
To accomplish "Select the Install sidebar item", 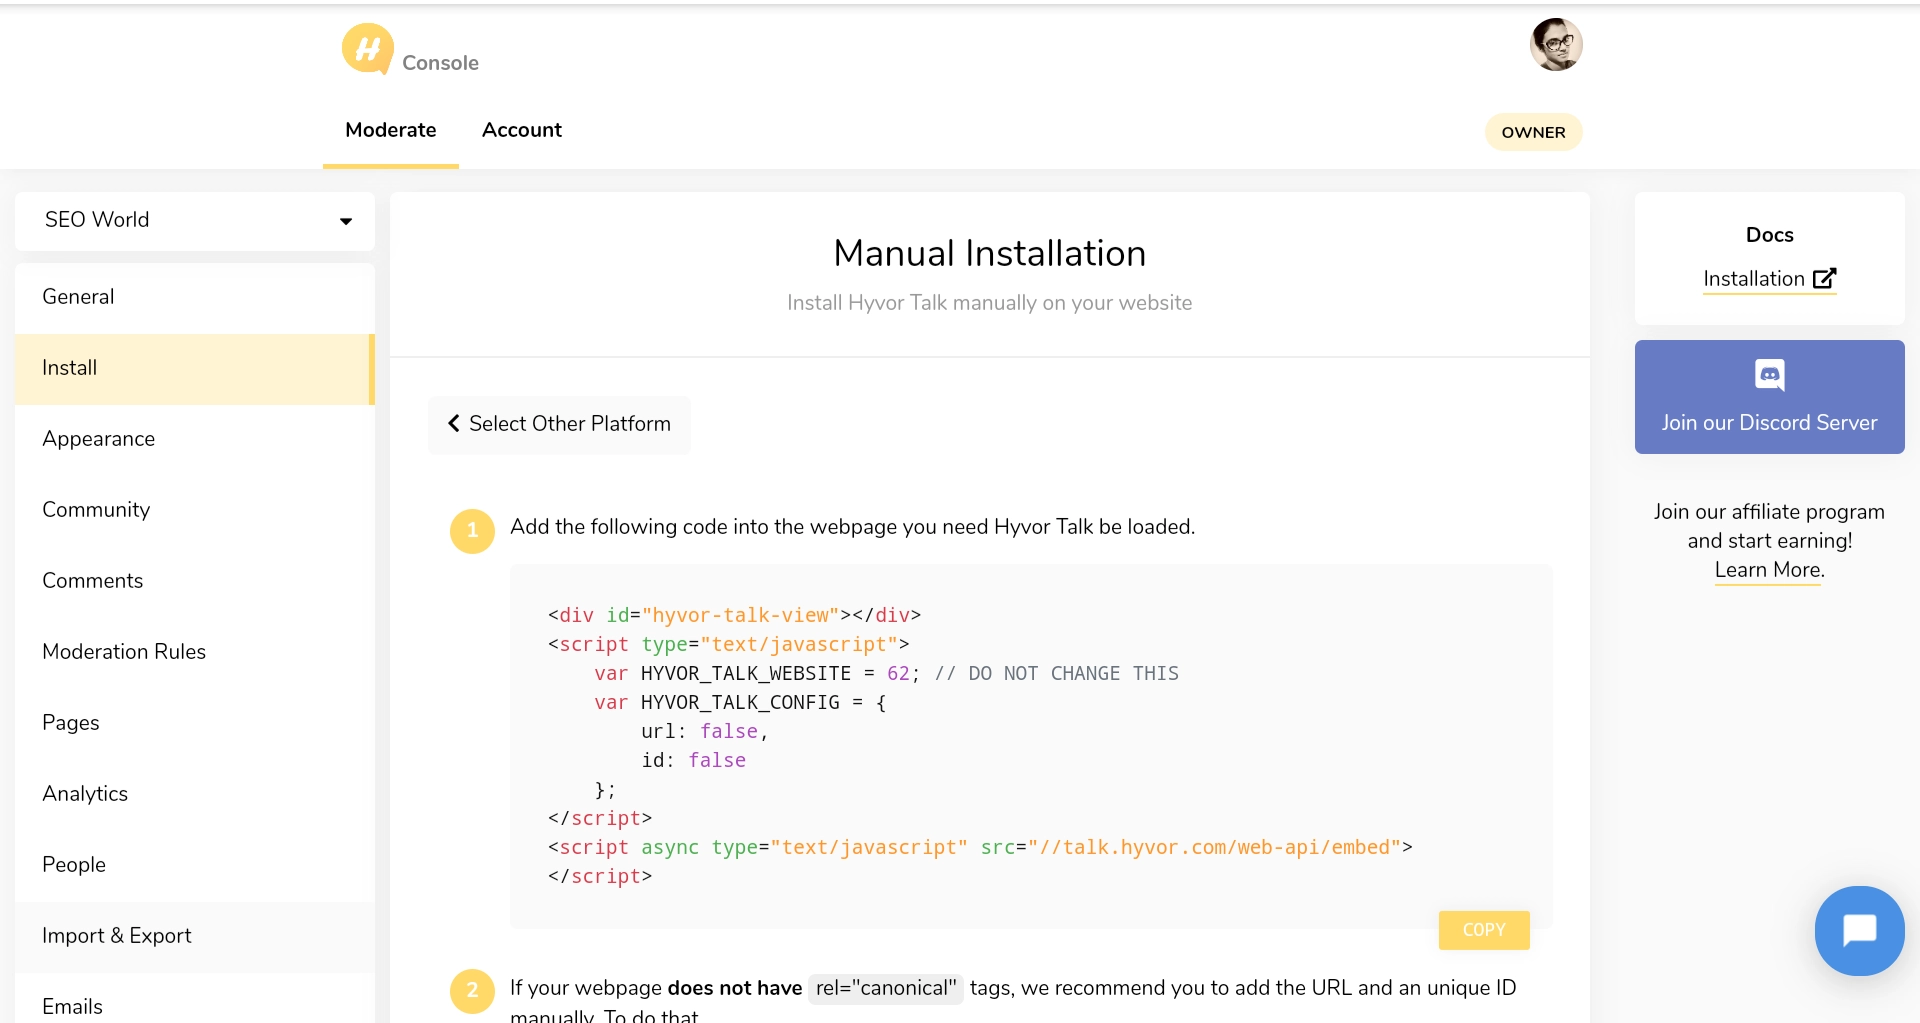I will [x=195, y=368].
